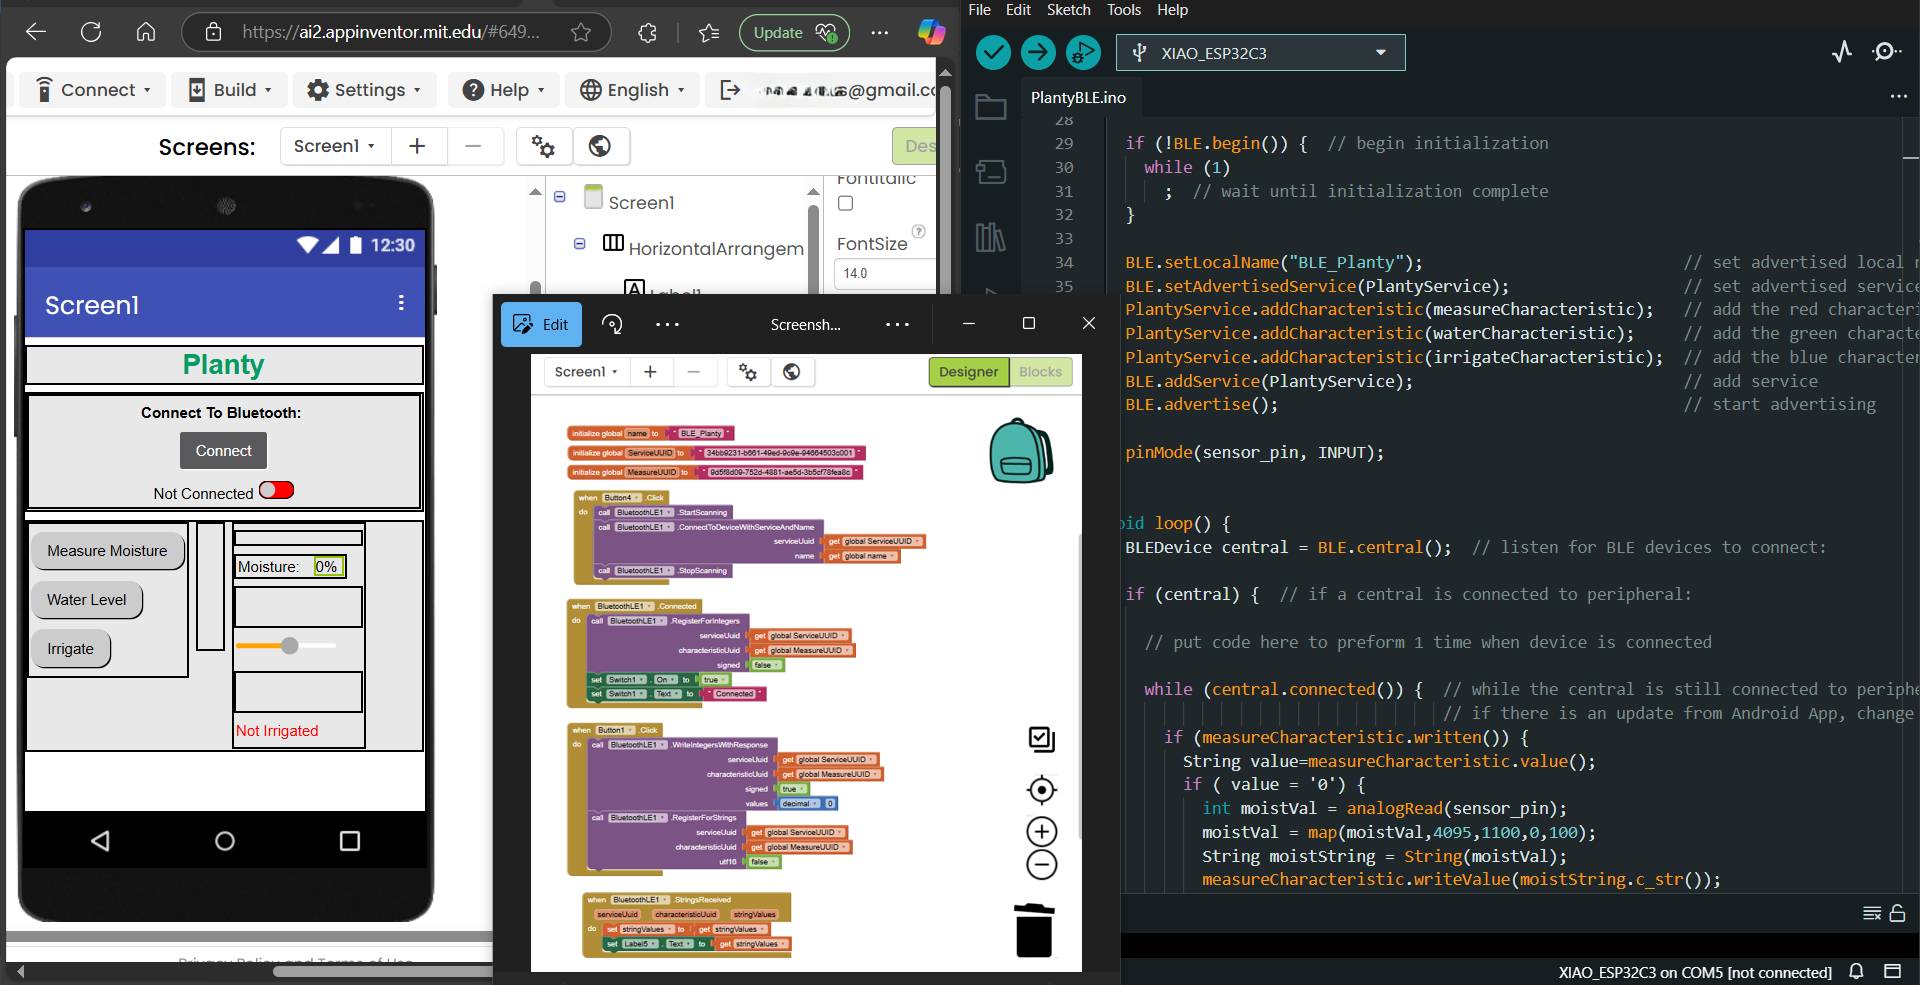Start Arduino debugging with the debug icon
1920x985 pixels.
pyautogui.click(x=1083, y=52)
